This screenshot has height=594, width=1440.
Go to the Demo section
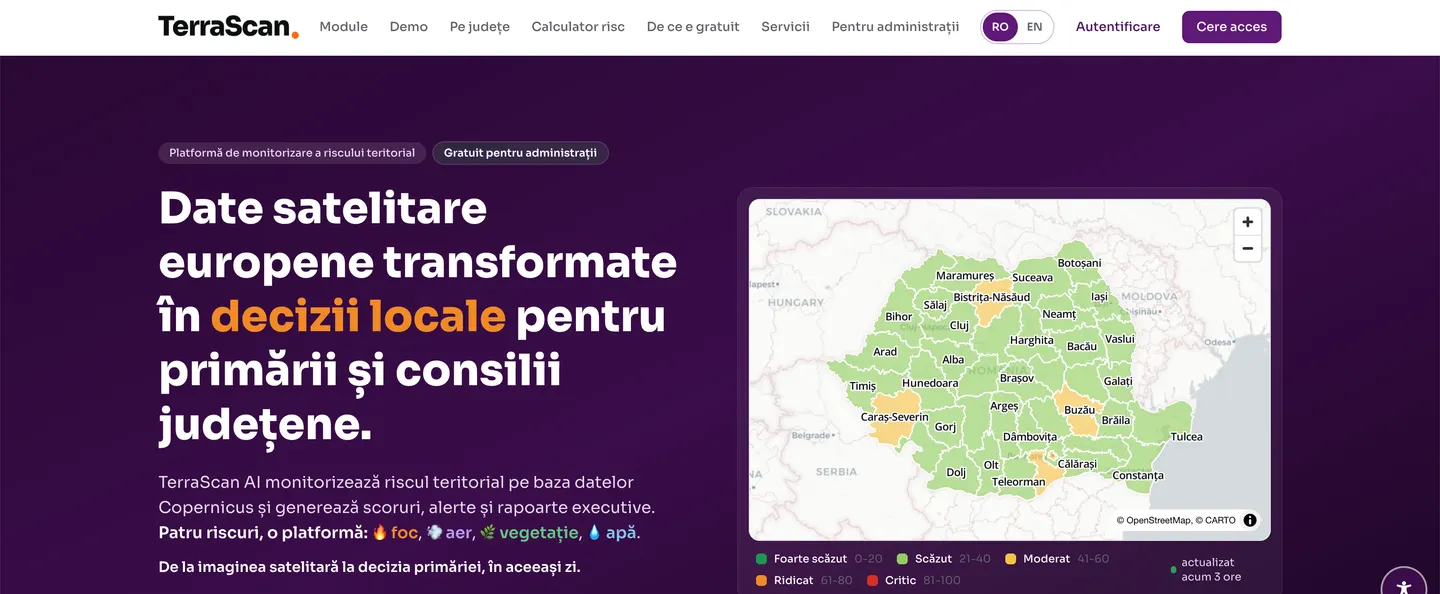click(x=409, y=27)
